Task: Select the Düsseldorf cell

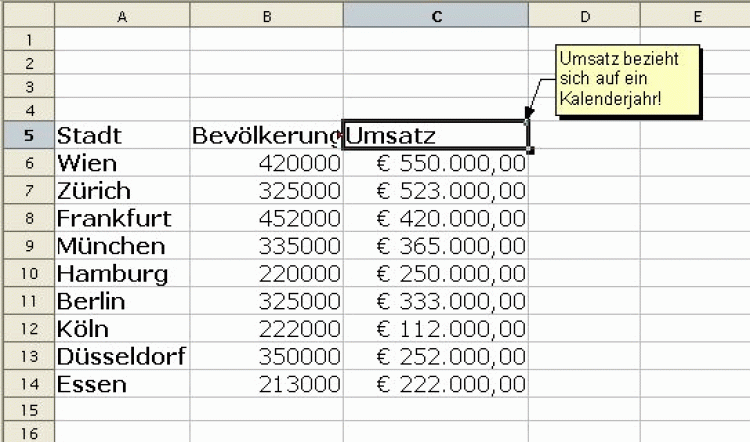Action: click(x=122, y=356)
